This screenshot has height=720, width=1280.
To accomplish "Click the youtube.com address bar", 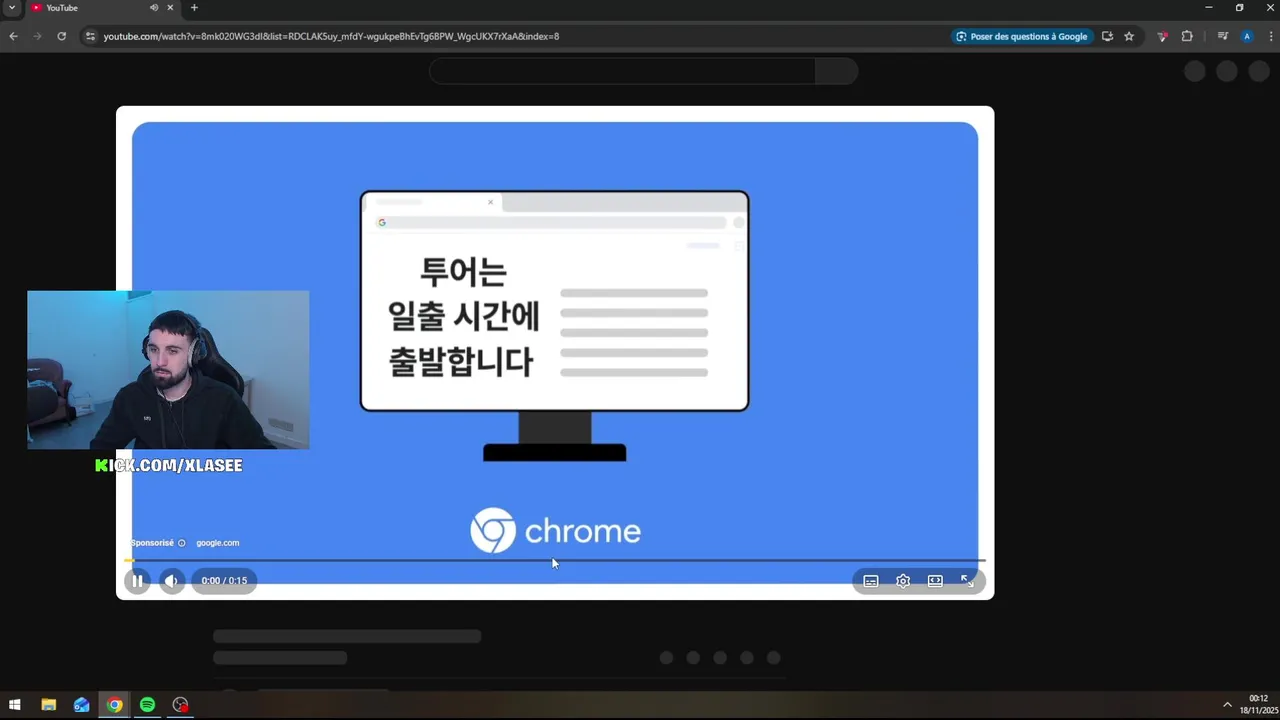I will tap(331, 36).
